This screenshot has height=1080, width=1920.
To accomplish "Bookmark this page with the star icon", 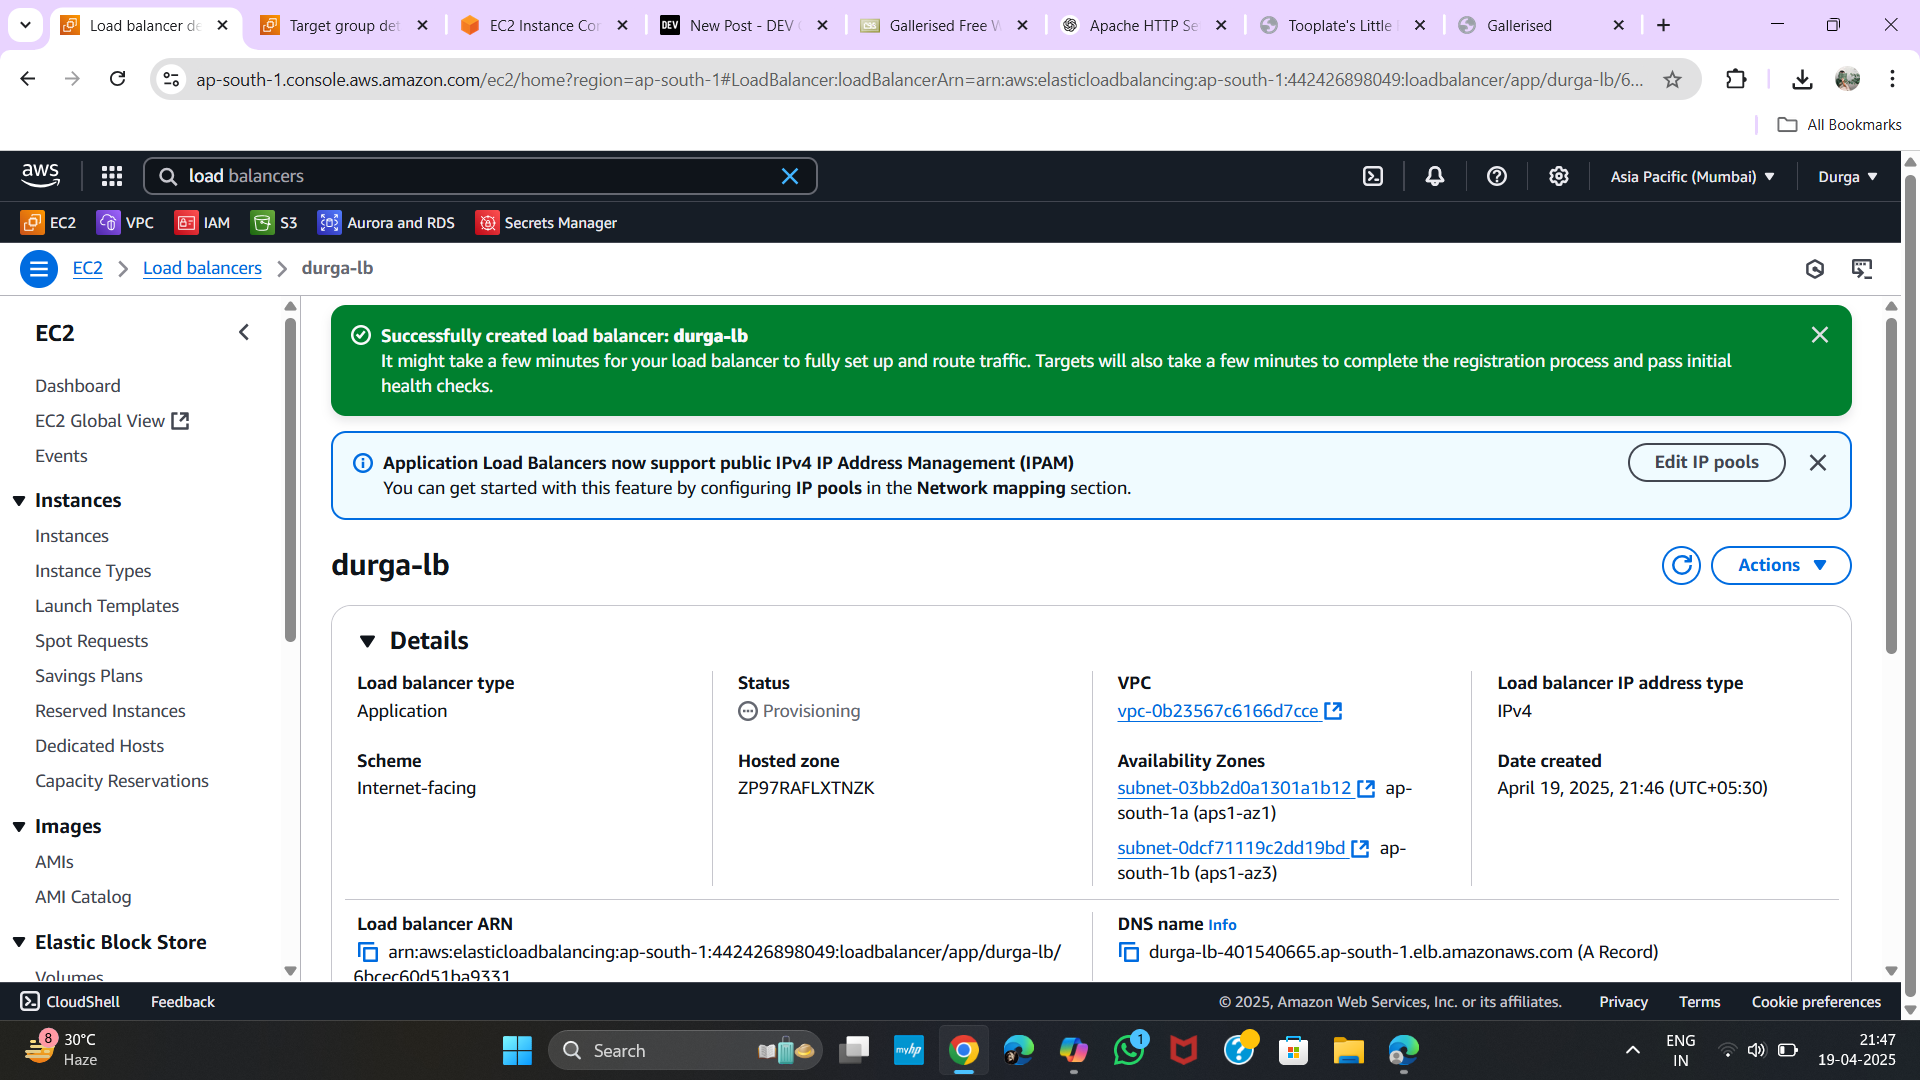I will [x=1672, y=79].
